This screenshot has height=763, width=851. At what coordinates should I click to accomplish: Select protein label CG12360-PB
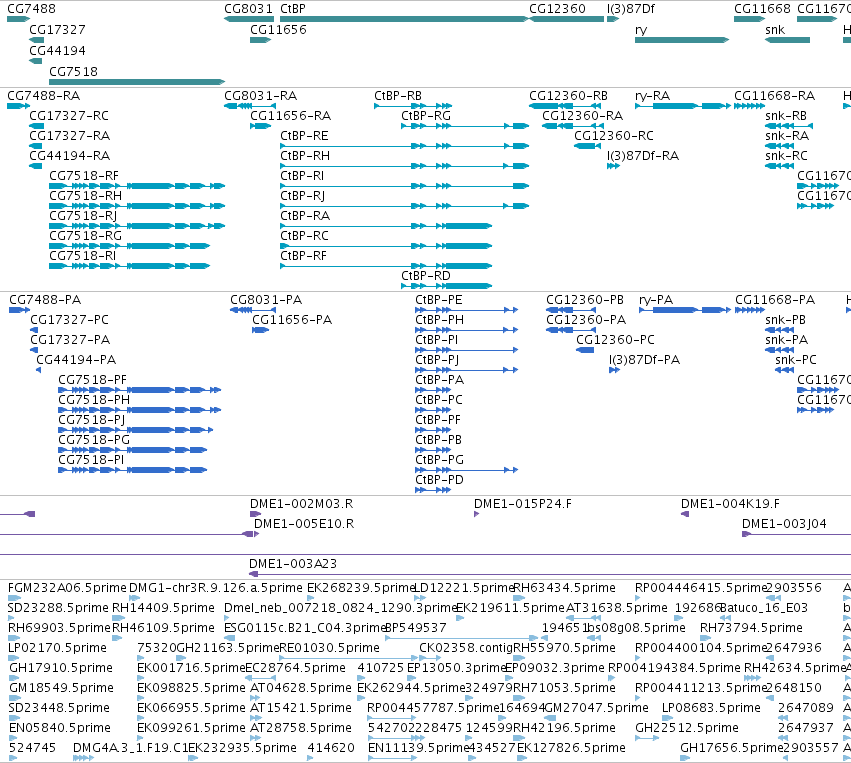585,300
